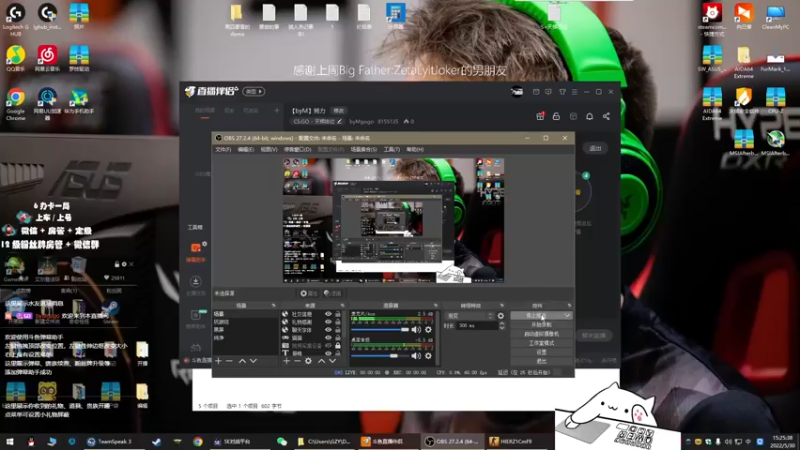Screen dimensions: 800x450
Task: Add a new source with the plus icon
Action: coord(286,361)
